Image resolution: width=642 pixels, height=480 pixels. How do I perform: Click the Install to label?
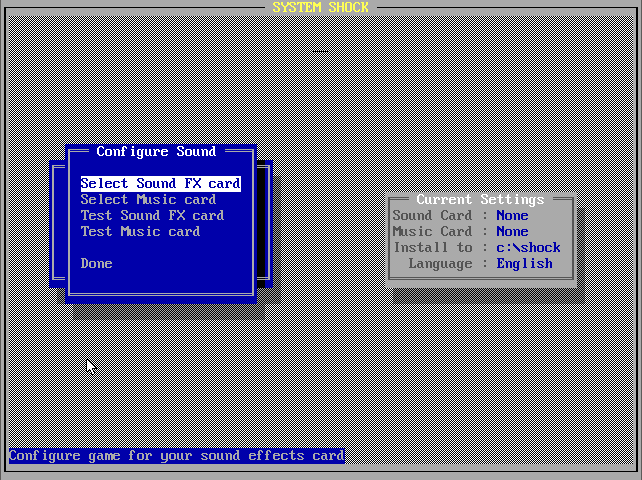(433, 248)
